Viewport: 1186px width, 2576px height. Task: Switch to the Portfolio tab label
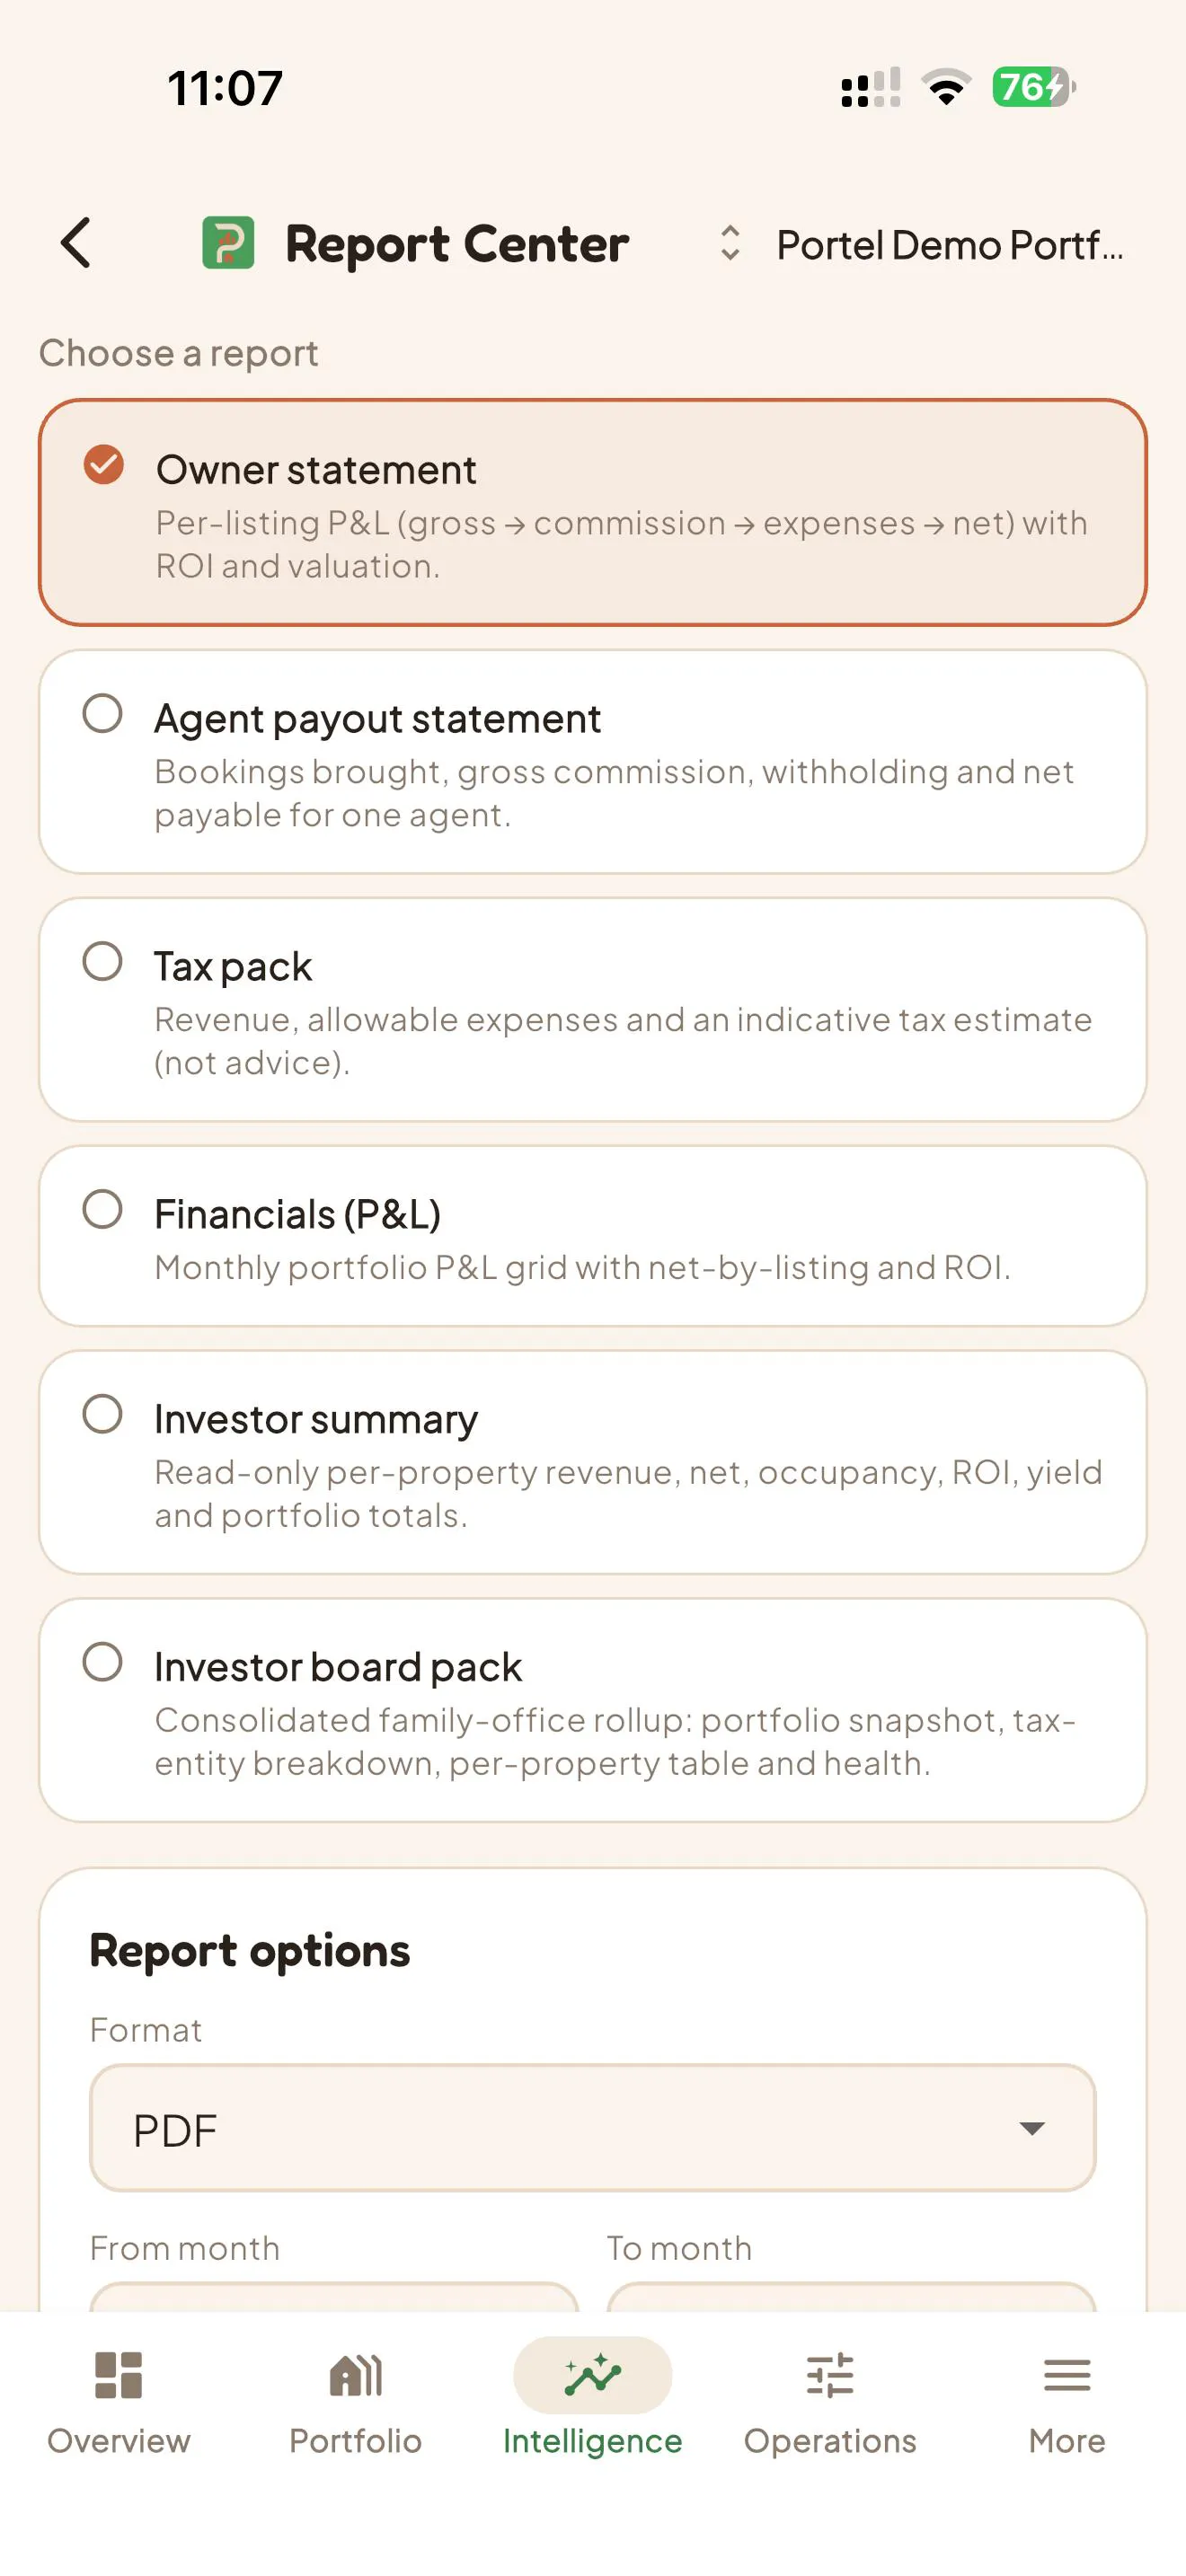click(355, 2441)
